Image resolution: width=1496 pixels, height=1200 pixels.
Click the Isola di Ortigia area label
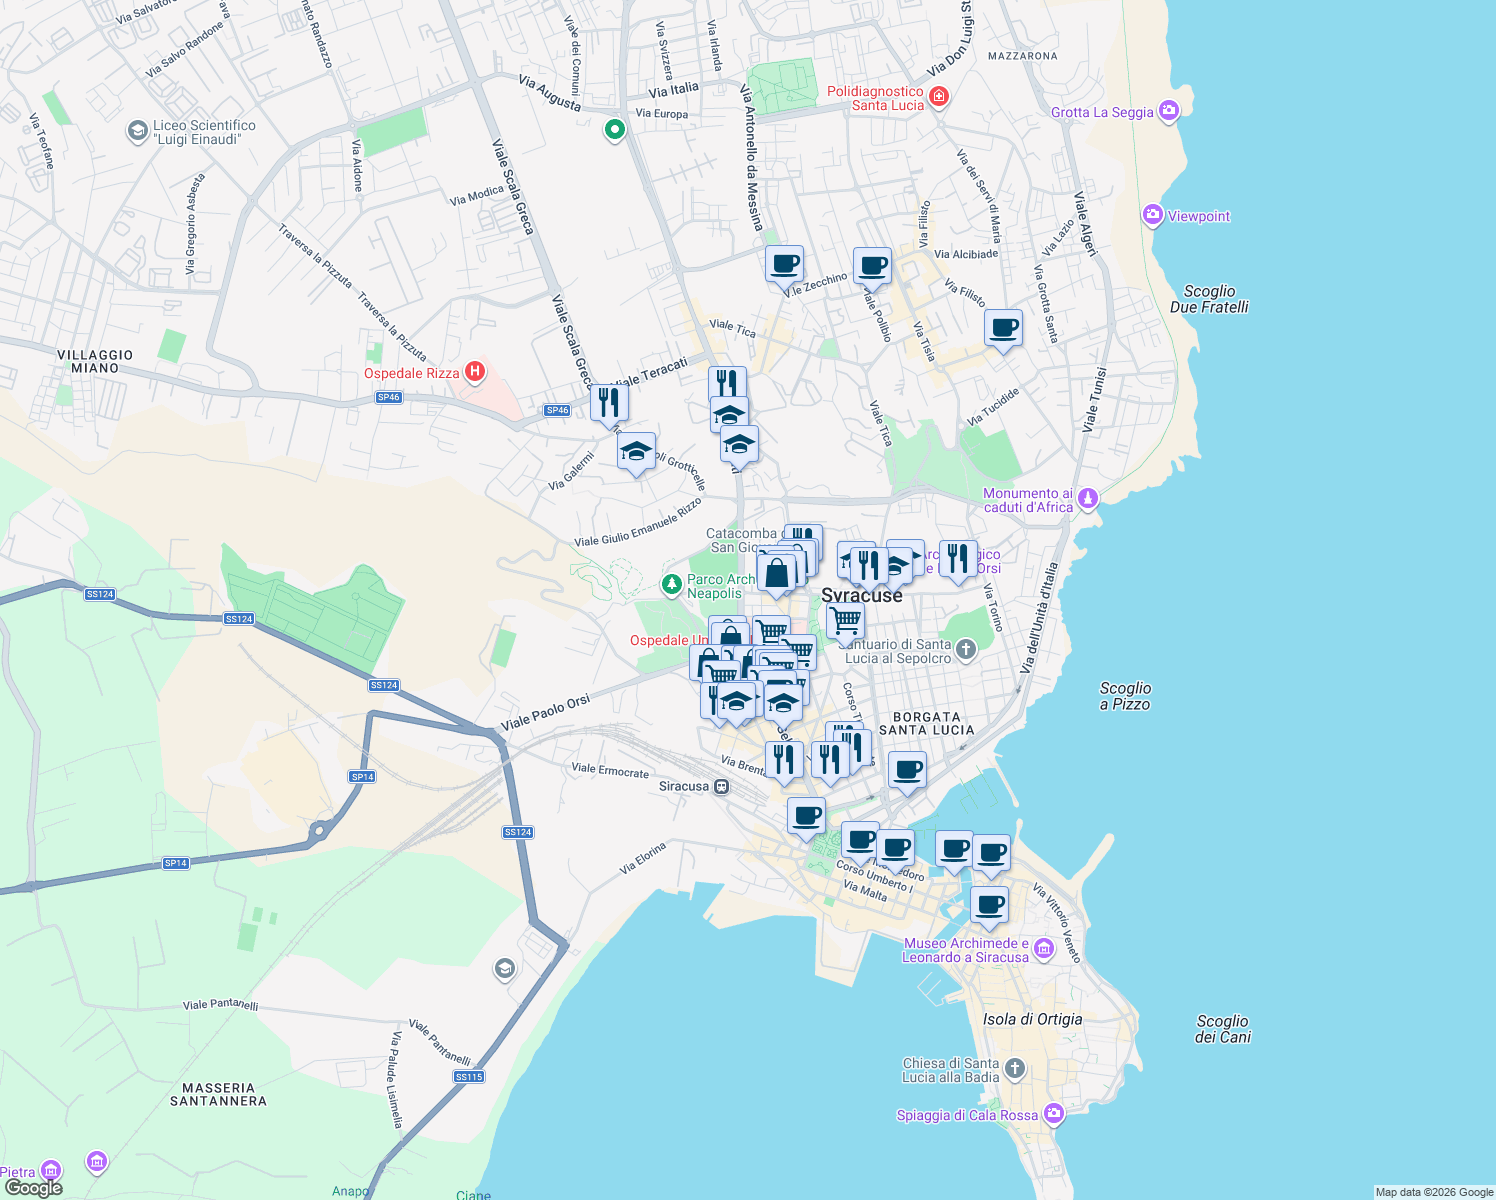point(1034,1019)
